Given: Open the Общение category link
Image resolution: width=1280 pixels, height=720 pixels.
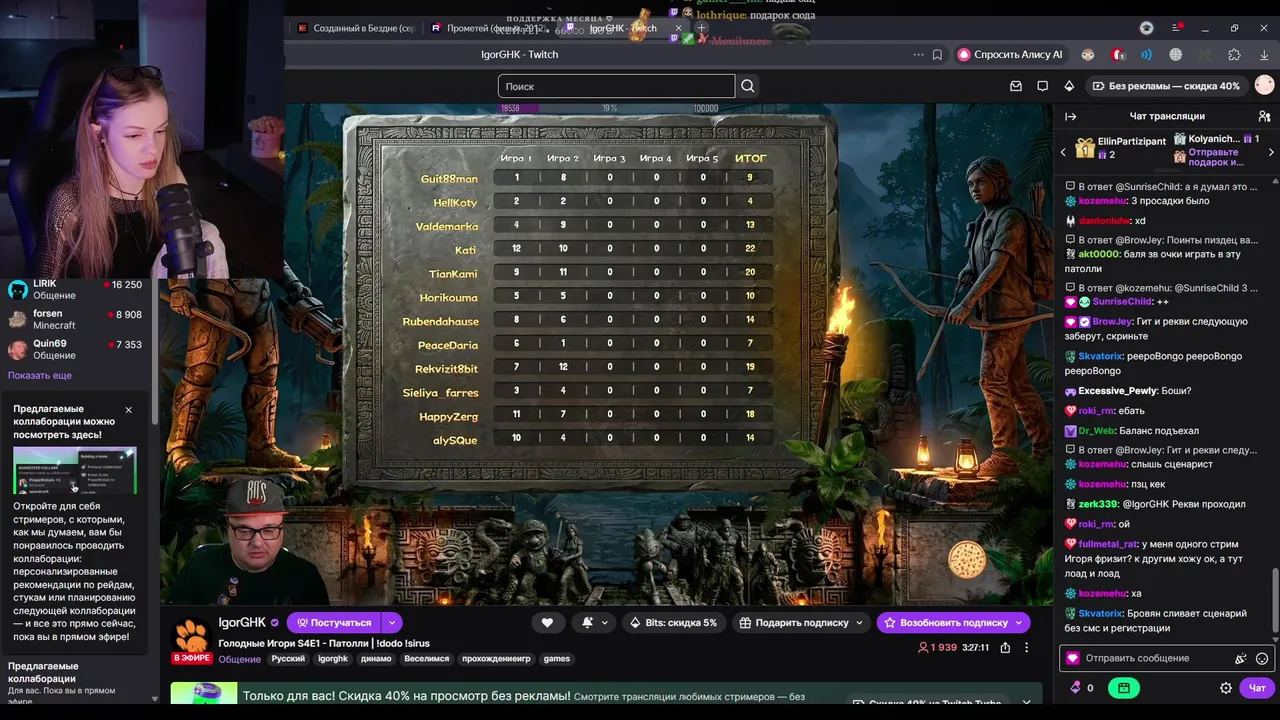Looking at the screenshot, I should click(x=240, y=659).
